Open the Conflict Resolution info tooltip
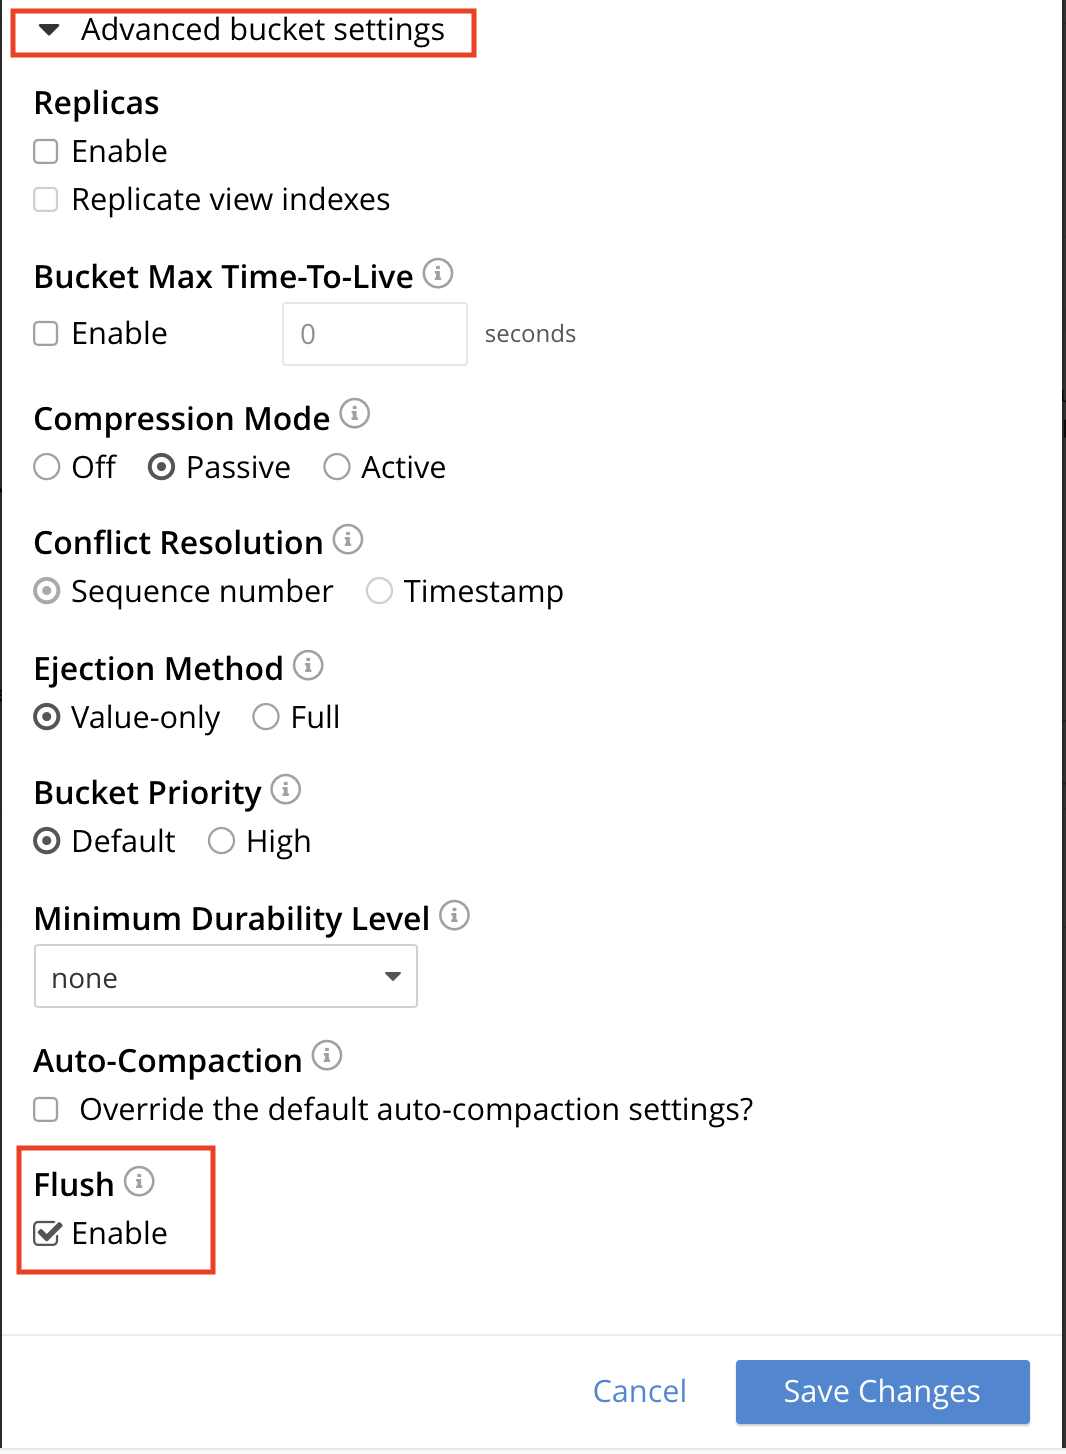Screen dimensions: 1066x1454 tap(348, 538)
